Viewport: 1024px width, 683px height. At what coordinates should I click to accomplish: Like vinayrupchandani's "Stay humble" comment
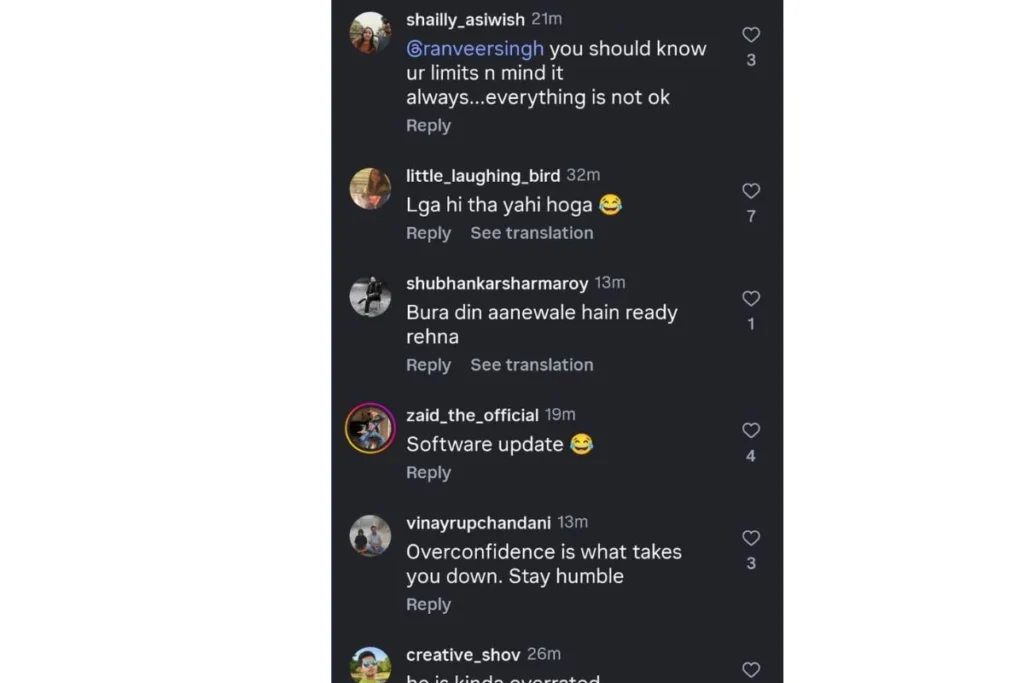pos(751,538)
